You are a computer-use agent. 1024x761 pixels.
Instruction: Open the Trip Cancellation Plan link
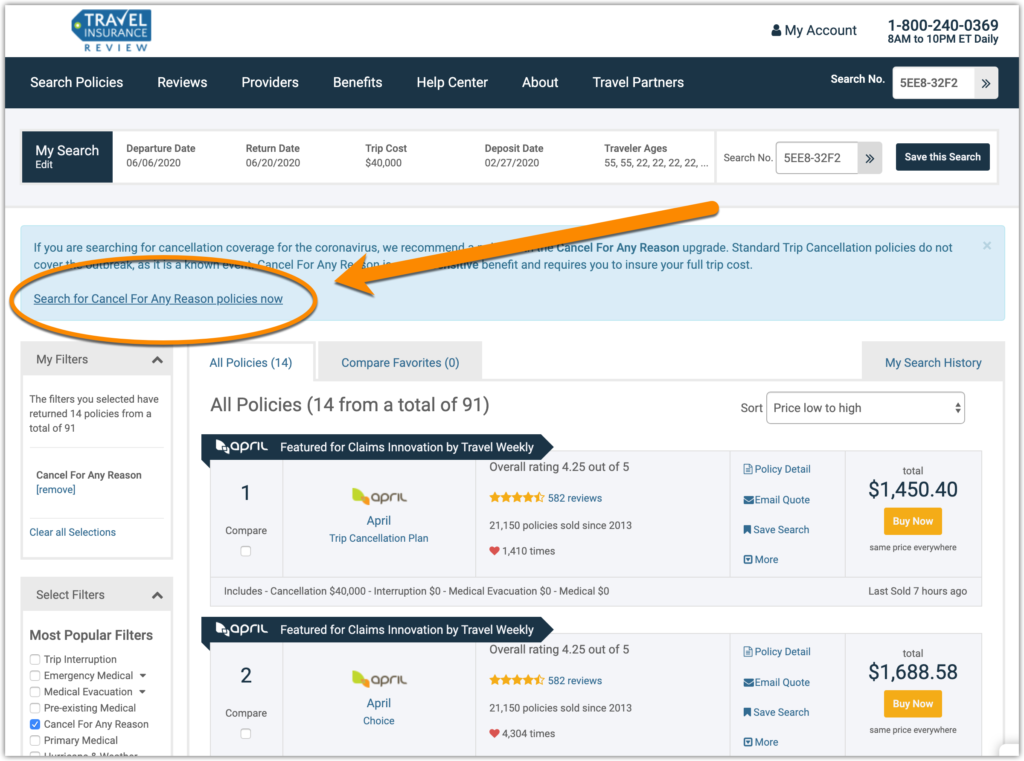(379, 538)
